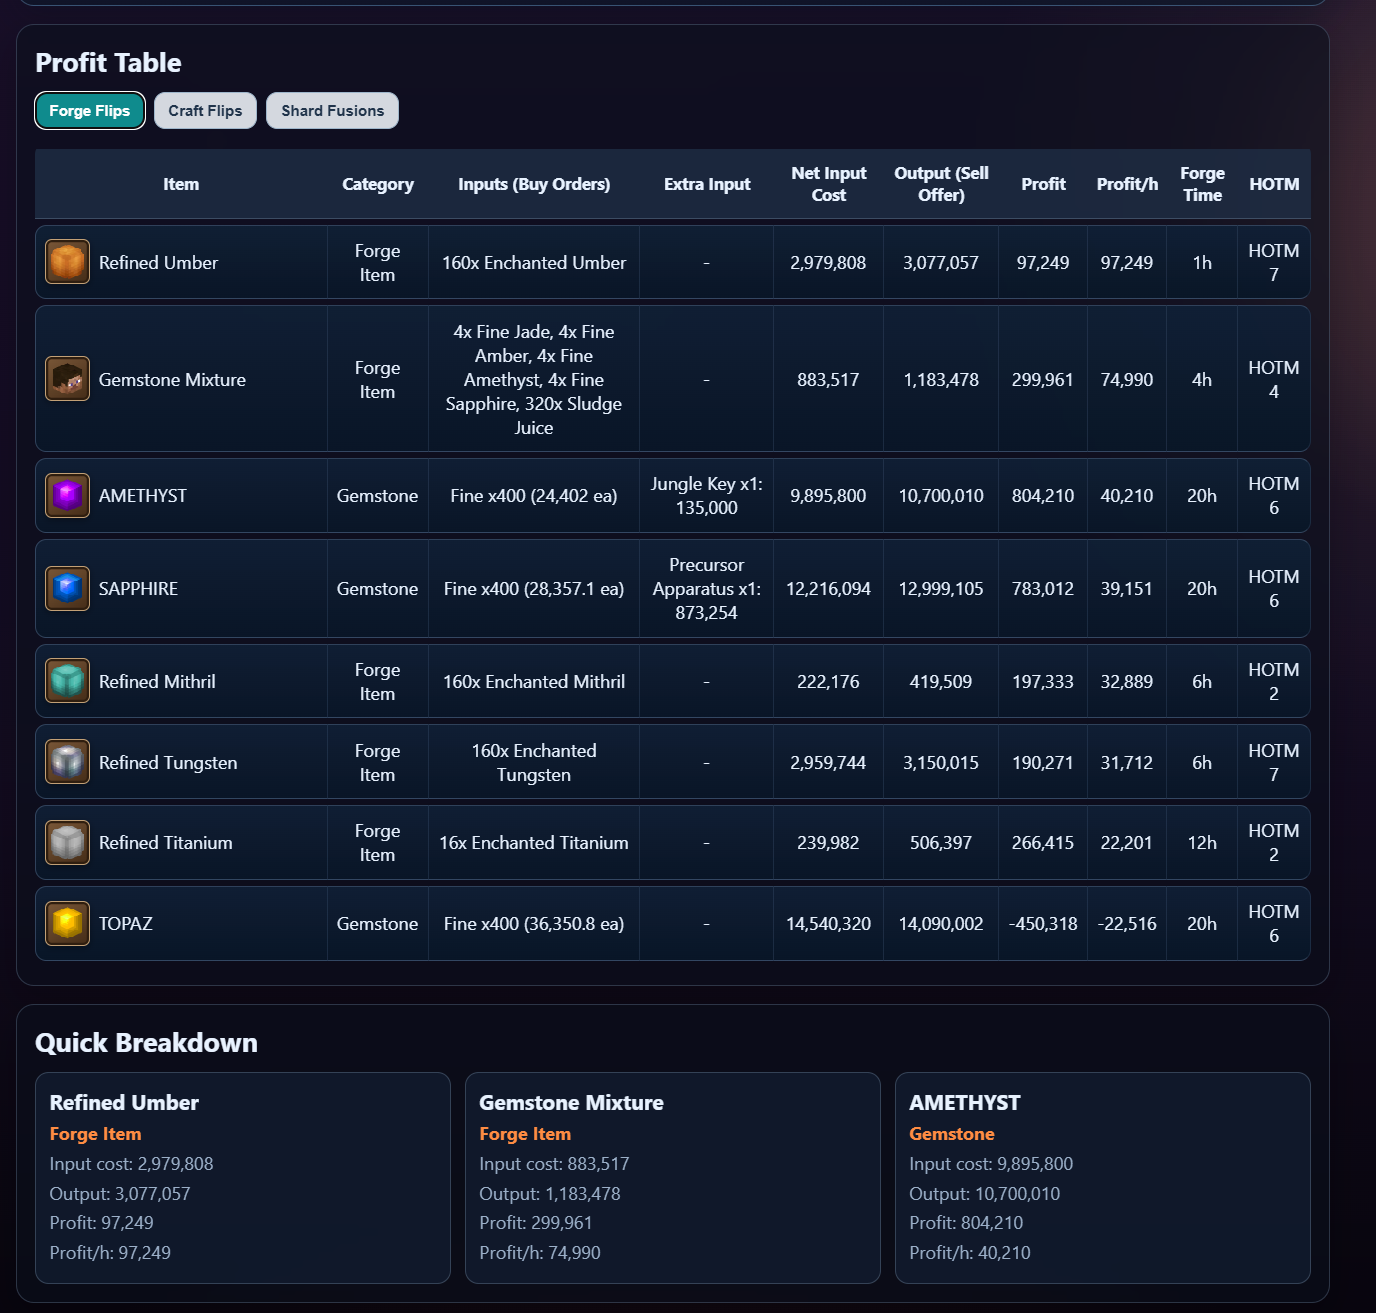This screenshot has width=1376, height=1313.
Task: Click the 74,990 profit/h cell in the Gemstone Mixture row
Action: (1127, 379)
